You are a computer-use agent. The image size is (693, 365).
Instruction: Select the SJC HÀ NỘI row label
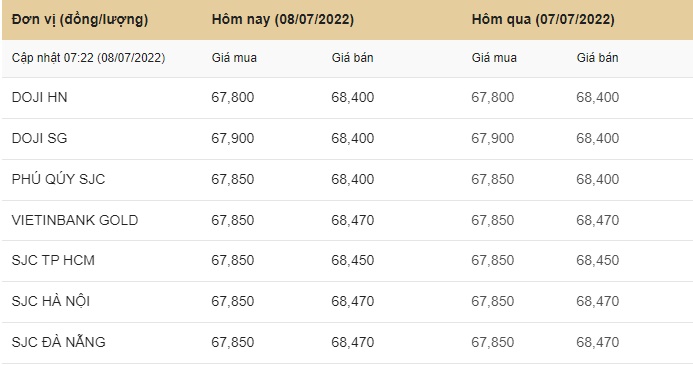point(51,301)
